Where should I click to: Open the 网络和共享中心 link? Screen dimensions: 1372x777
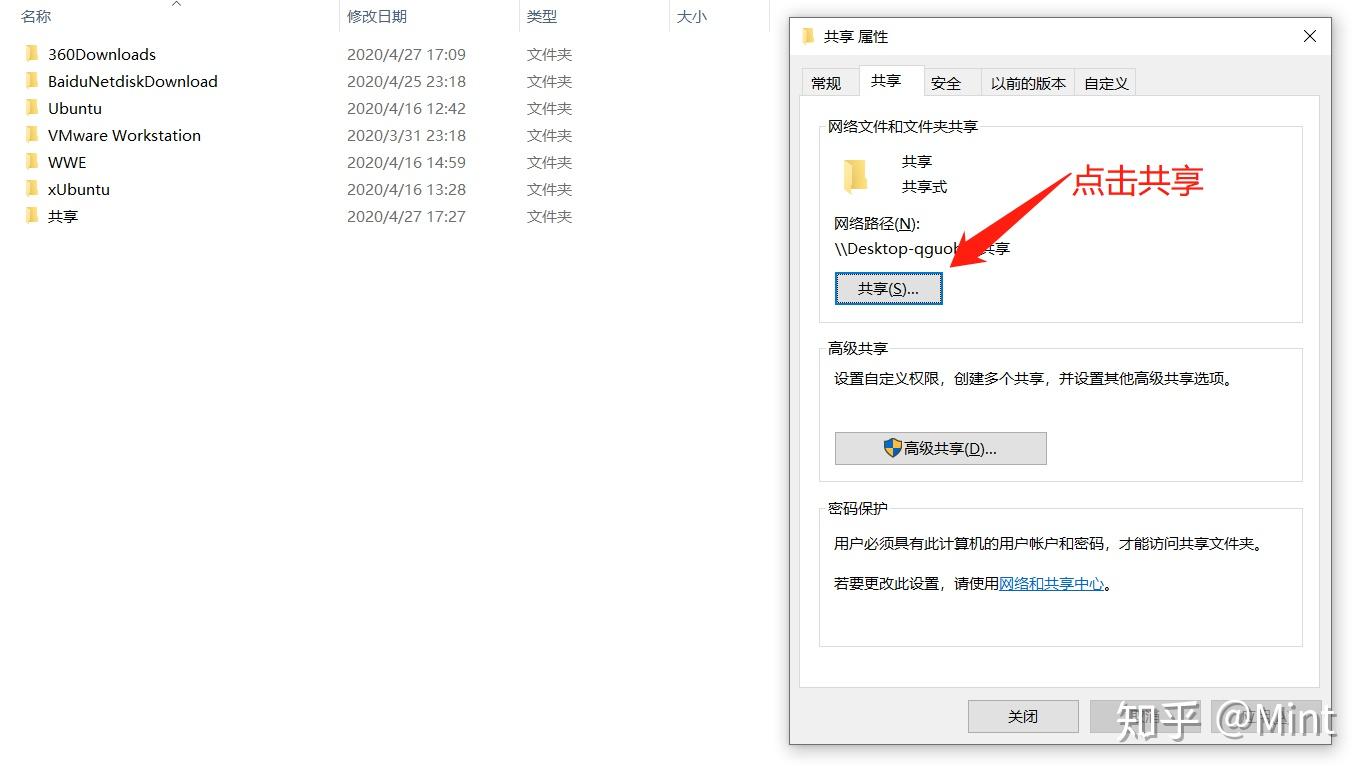click(x=1052, y=583)
